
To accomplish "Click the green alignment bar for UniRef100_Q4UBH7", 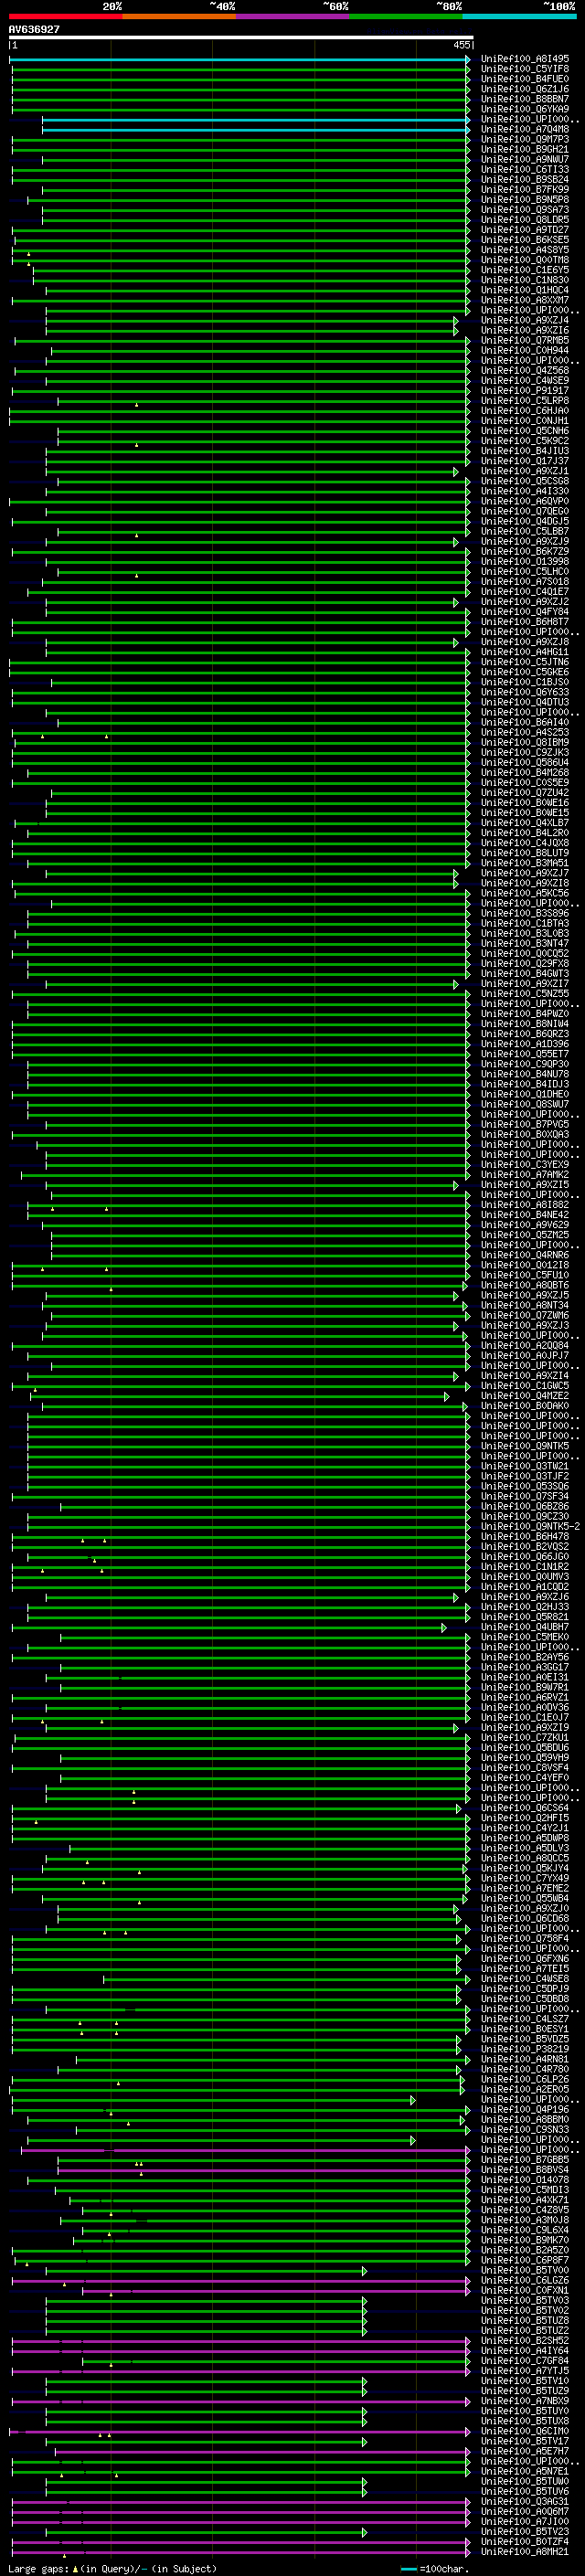I will point(229,1629).
